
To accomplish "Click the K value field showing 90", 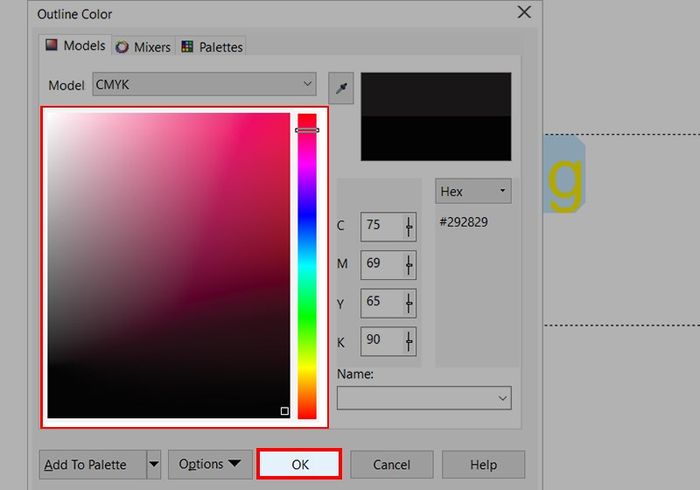I will 382,342.
